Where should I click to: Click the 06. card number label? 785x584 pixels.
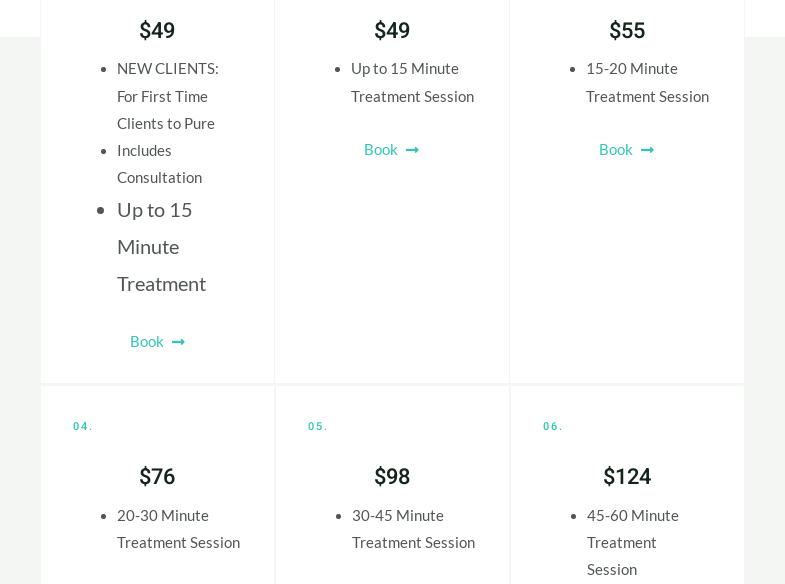tap(553, 427)
